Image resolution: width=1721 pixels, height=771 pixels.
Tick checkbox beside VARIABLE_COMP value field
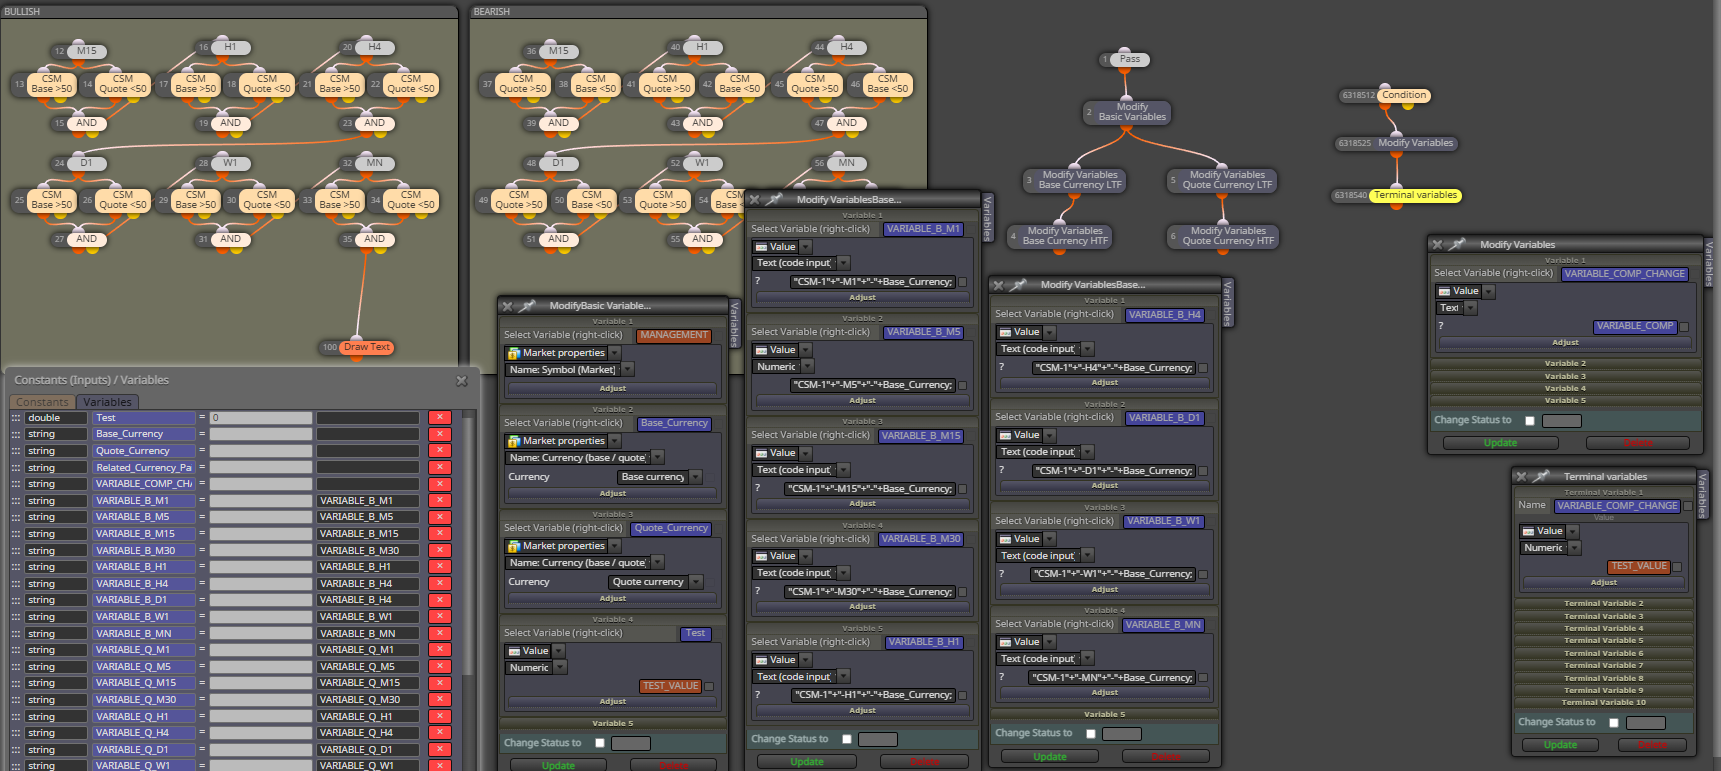coord(1684,327)
